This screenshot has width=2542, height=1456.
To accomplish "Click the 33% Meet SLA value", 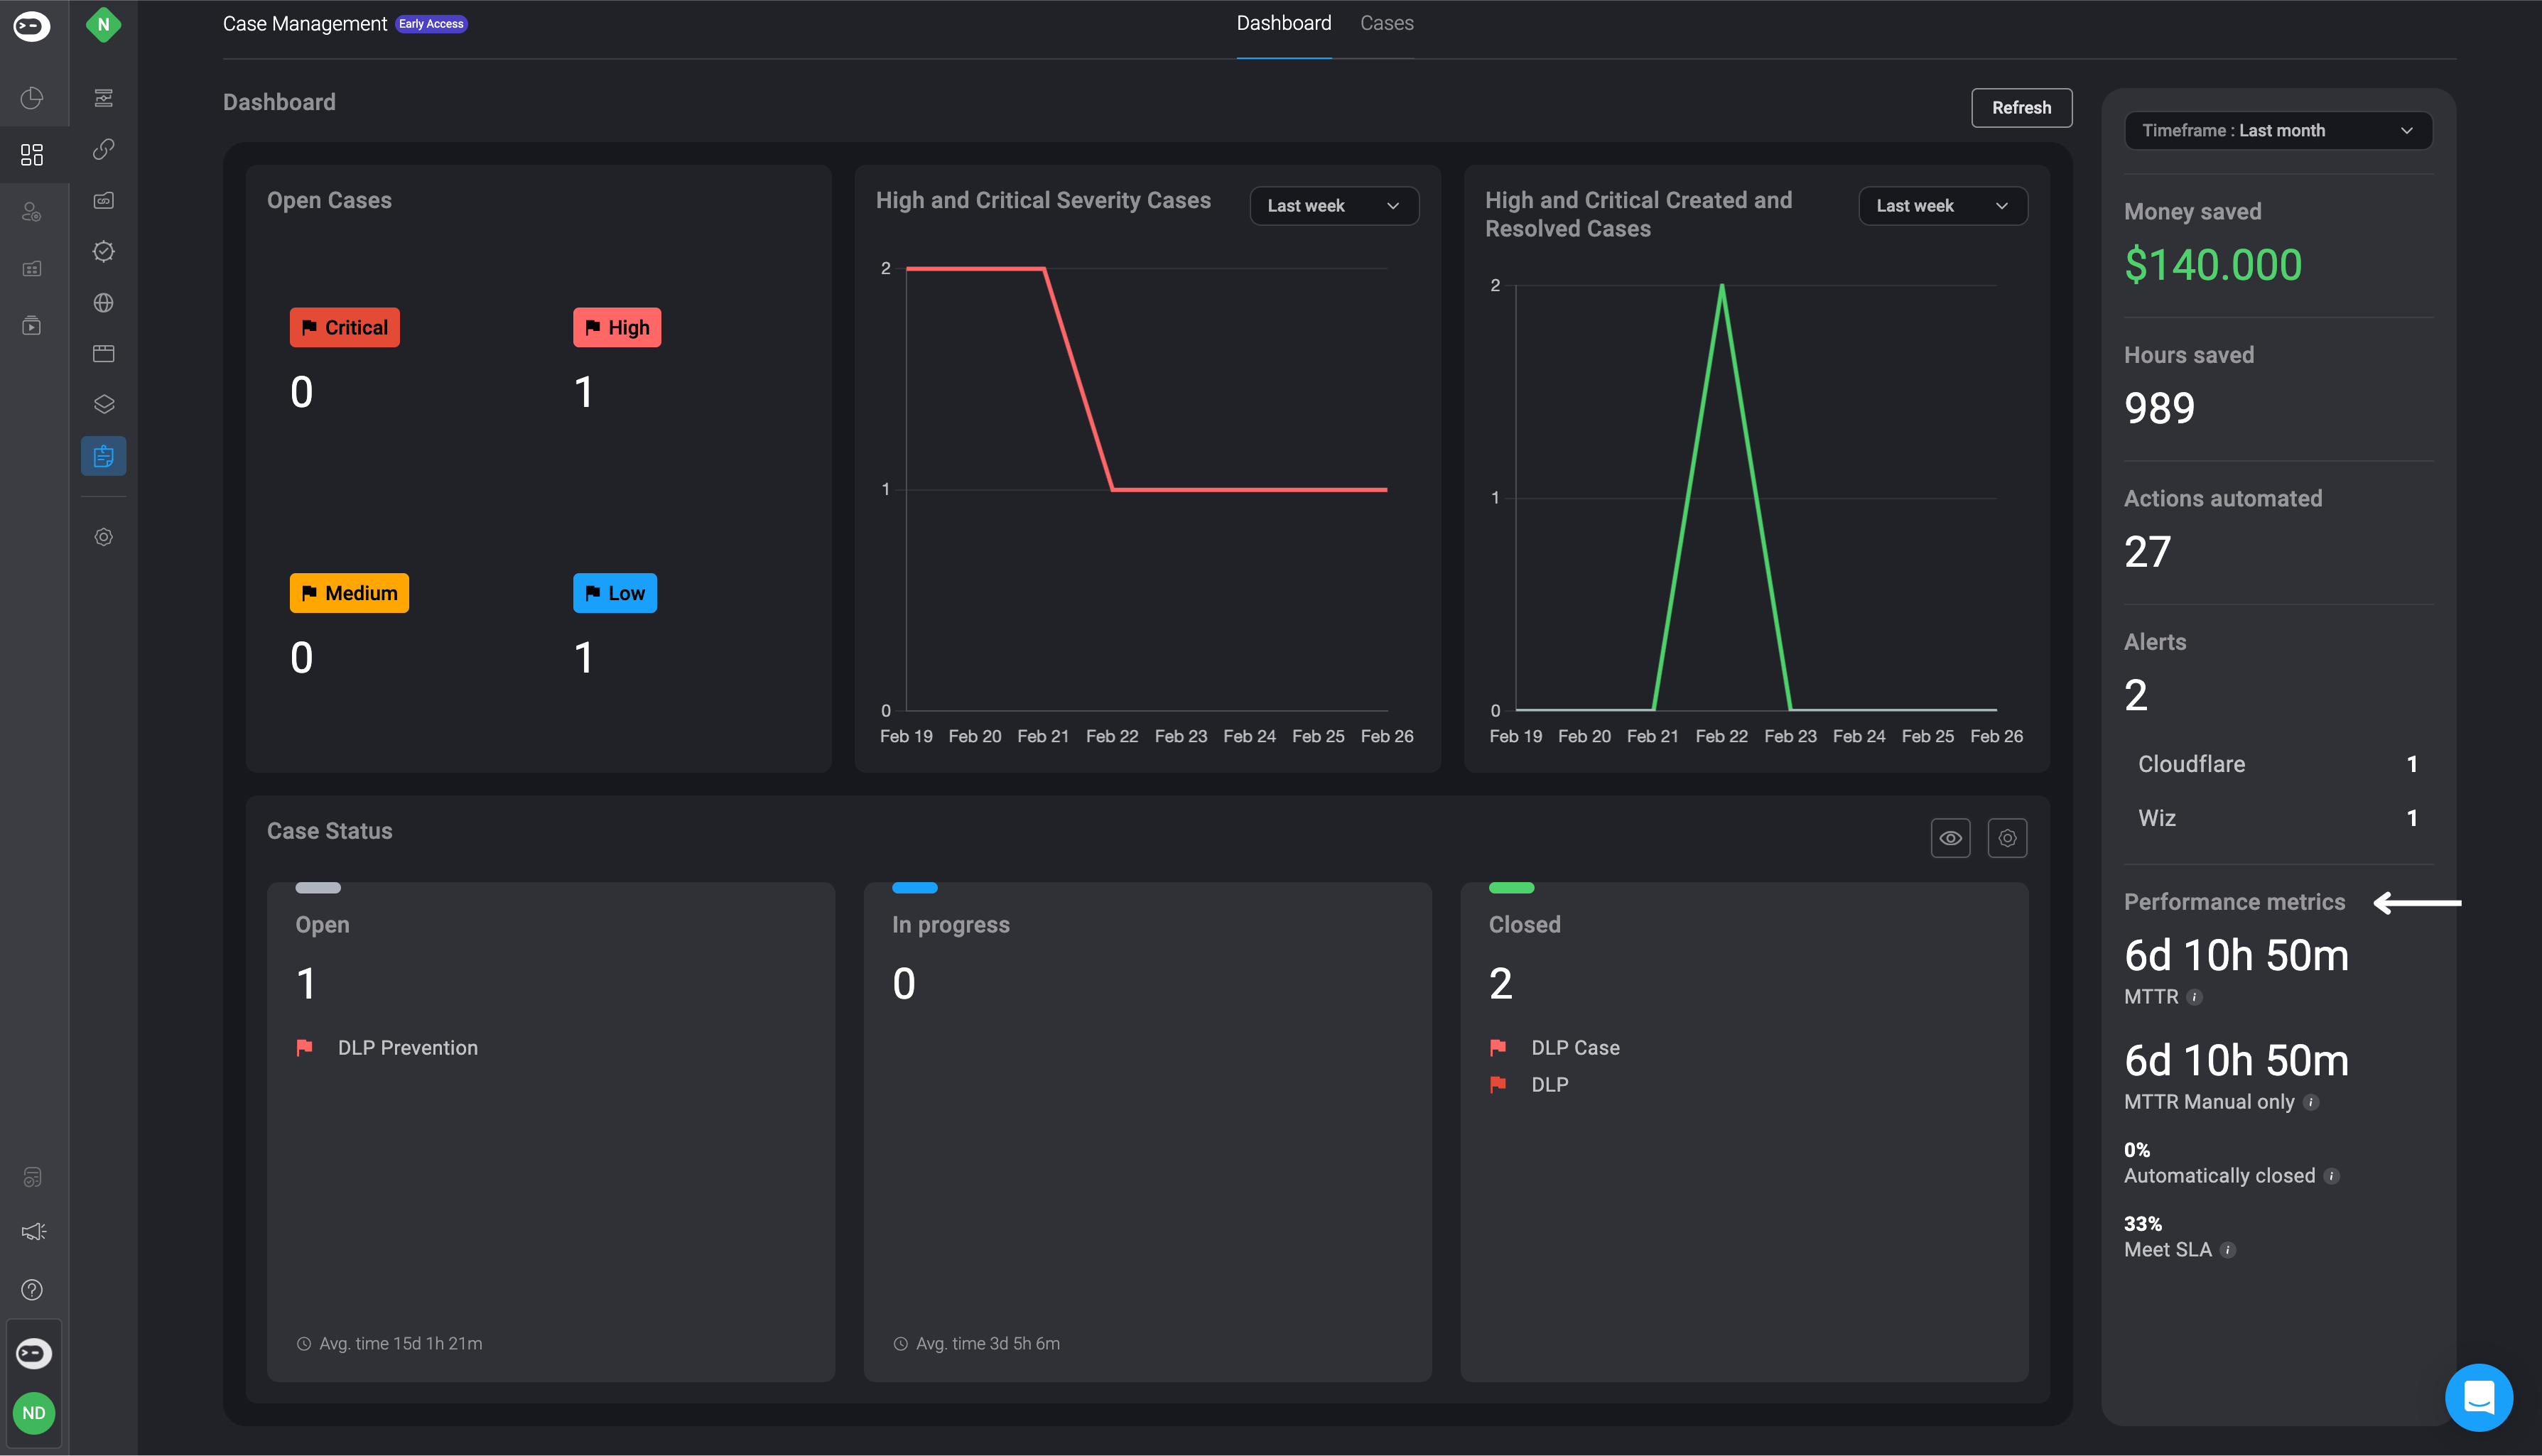I will point(2142,1224).
